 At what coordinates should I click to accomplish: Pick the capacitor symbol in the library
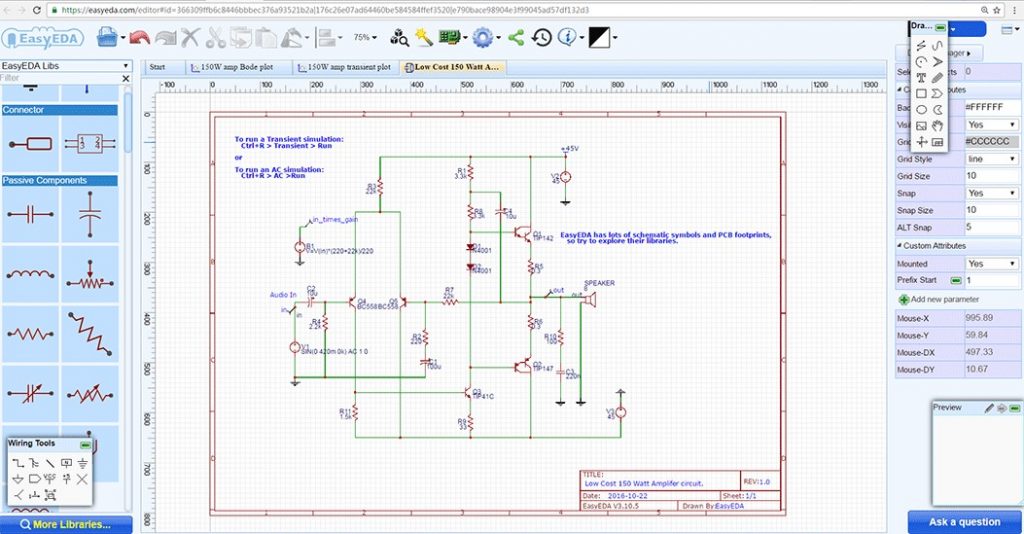pos(30,213)
